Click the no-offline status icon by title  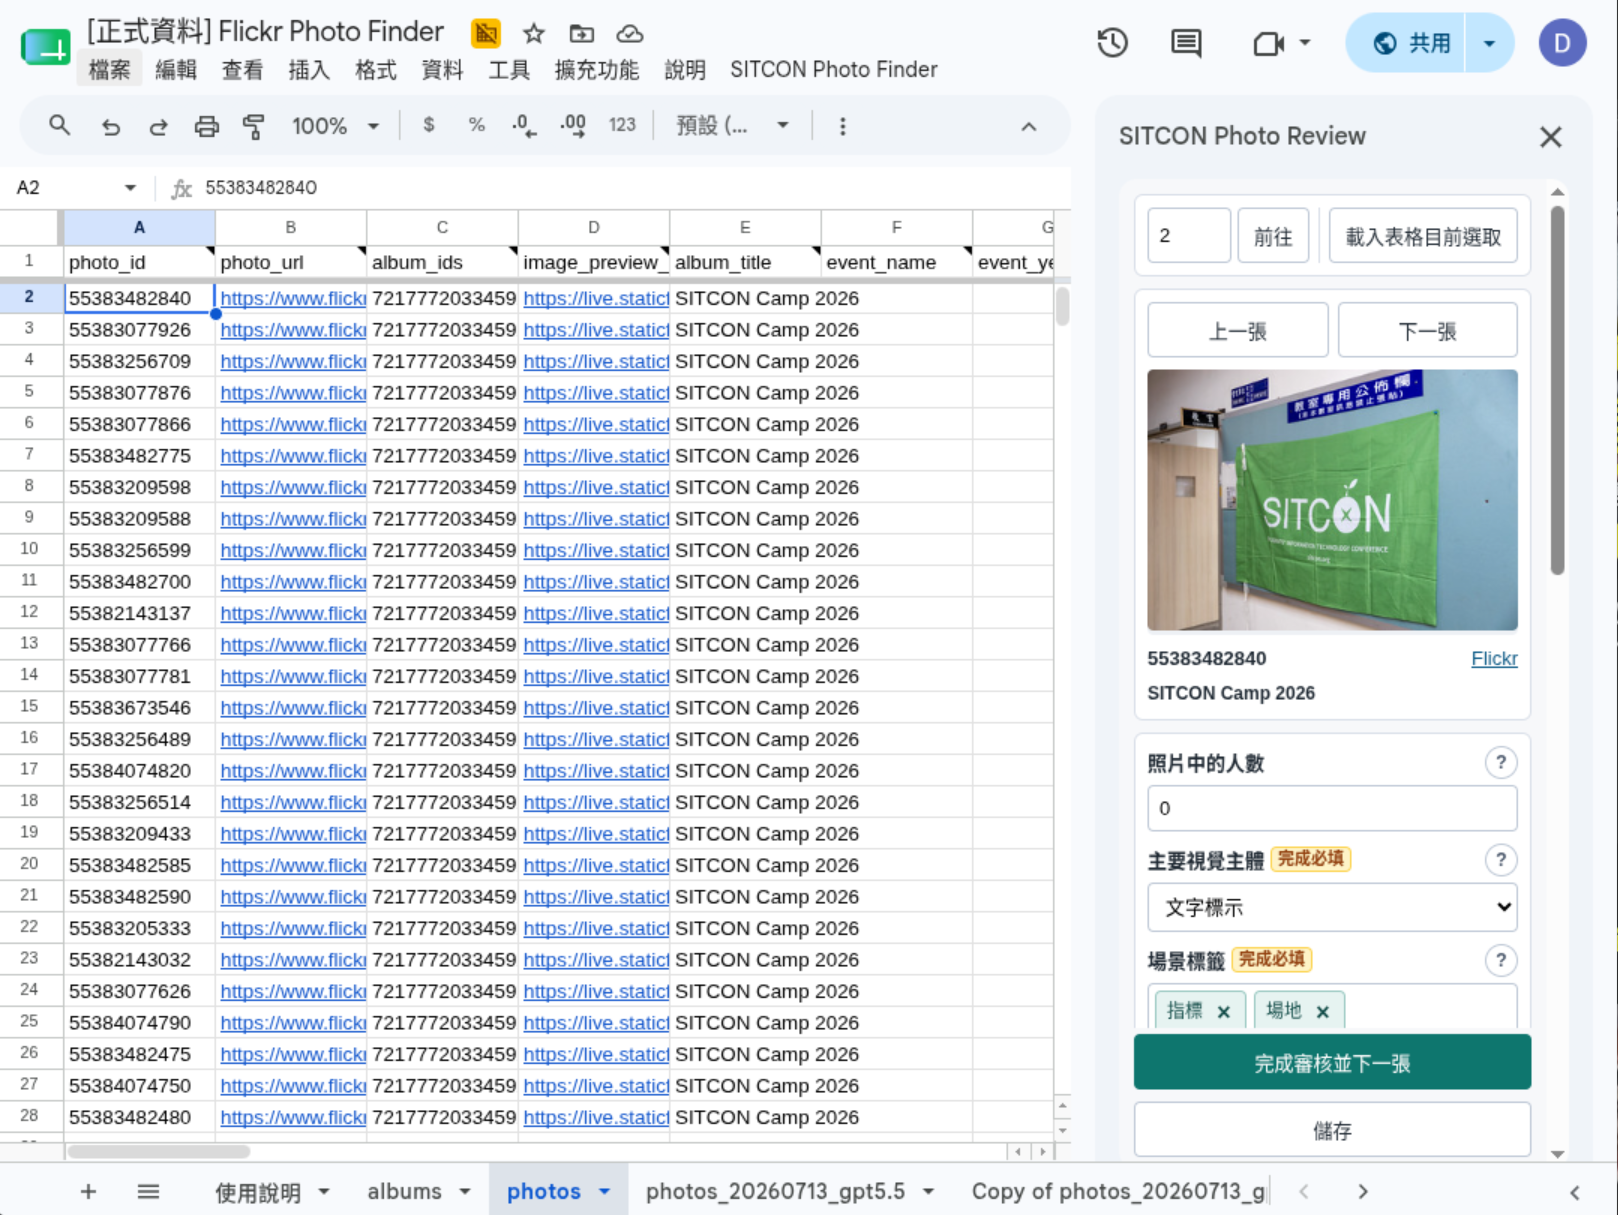[486, 34]
